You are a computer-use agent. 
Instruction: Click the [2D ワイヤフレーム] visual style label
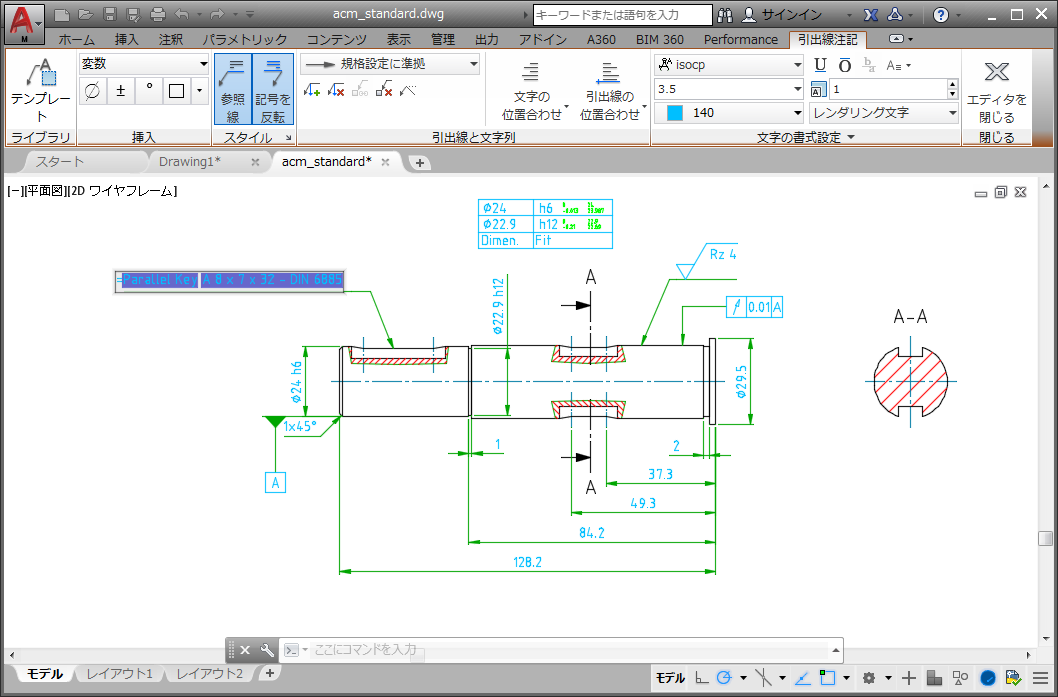click(123, 192)
